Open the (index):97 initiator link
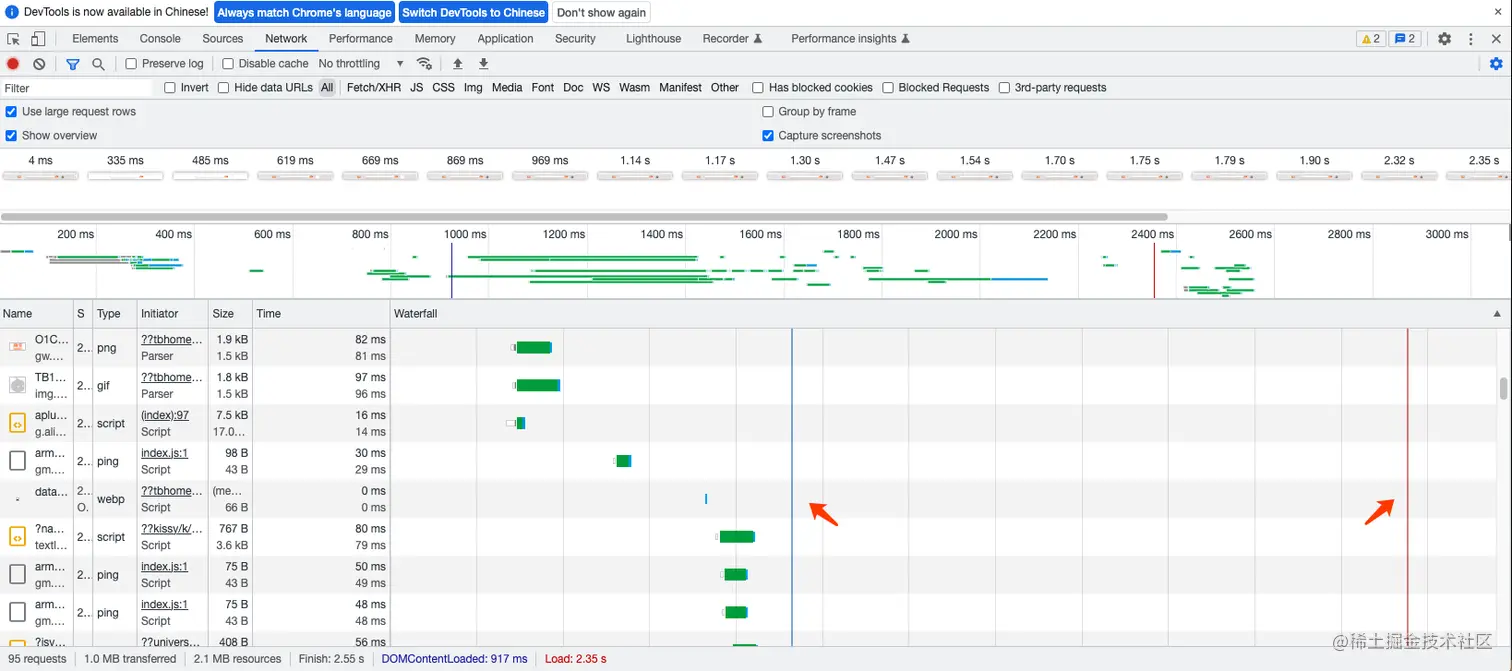Screen dimensions: 1512x671 [165, 415]
